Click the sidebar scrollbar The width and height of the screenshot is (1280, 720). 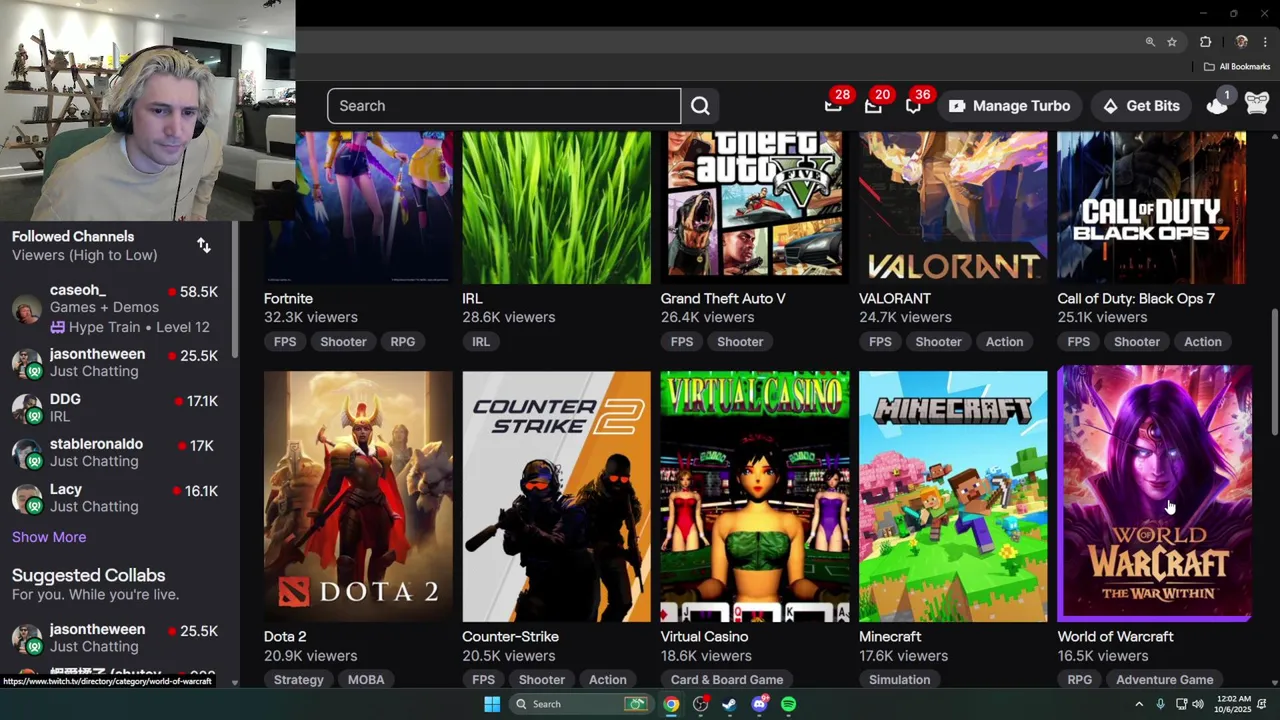235,290
